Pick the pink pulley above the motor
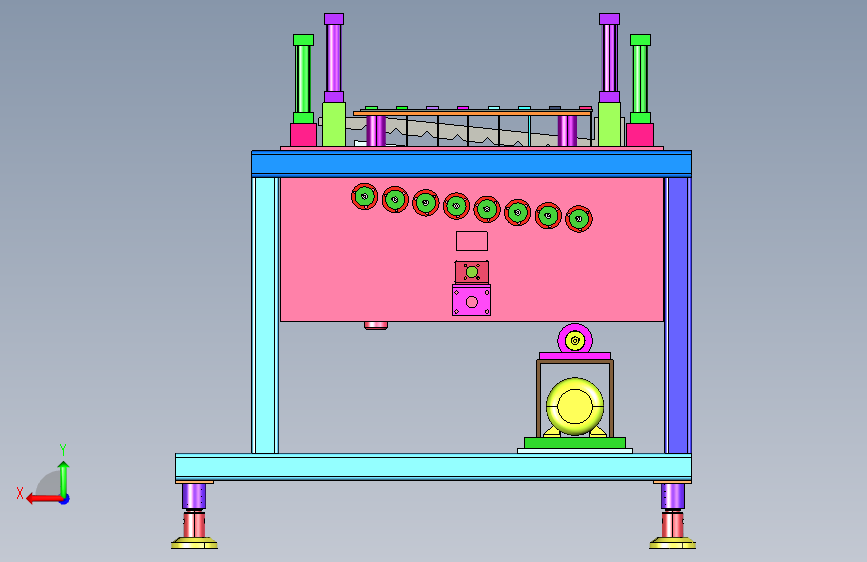The width and height of the screenshot is (867, 562). (575, 340)
